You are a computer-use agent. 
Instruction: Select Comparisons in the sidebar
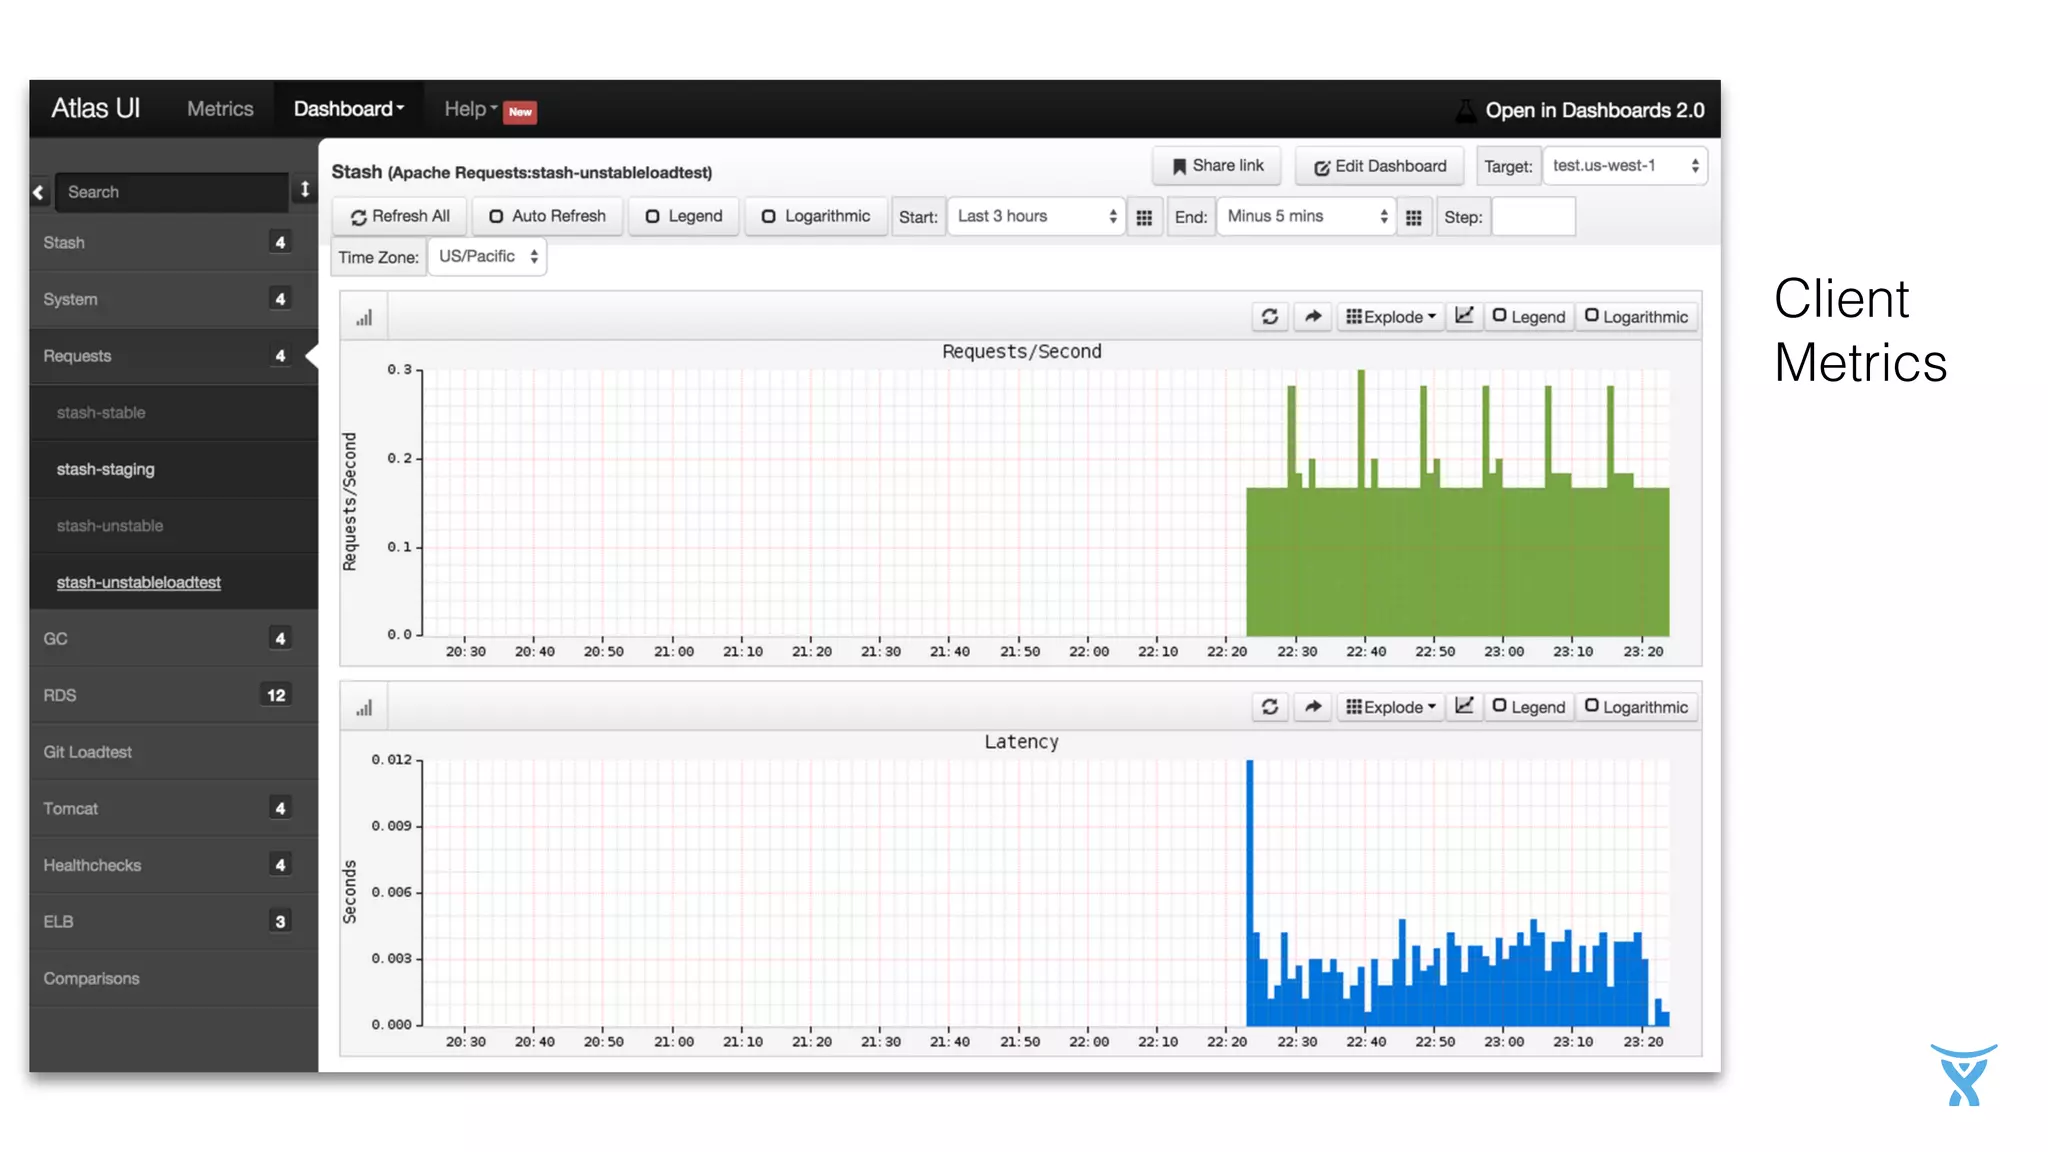tap(174, 978)
